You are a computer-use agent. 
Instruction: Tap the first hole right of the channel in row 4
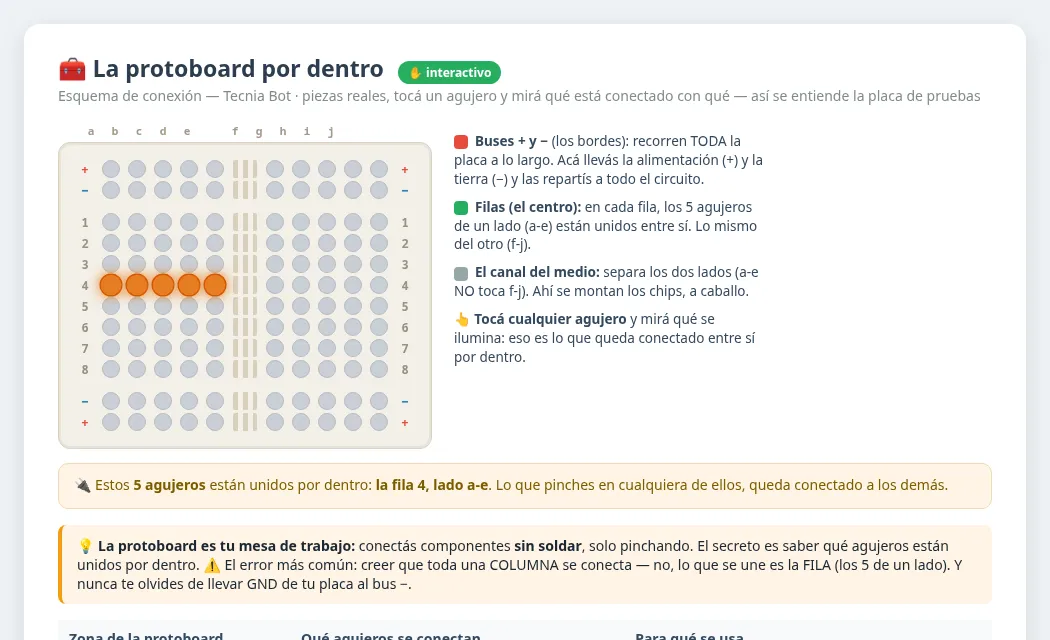coord(275,285)
